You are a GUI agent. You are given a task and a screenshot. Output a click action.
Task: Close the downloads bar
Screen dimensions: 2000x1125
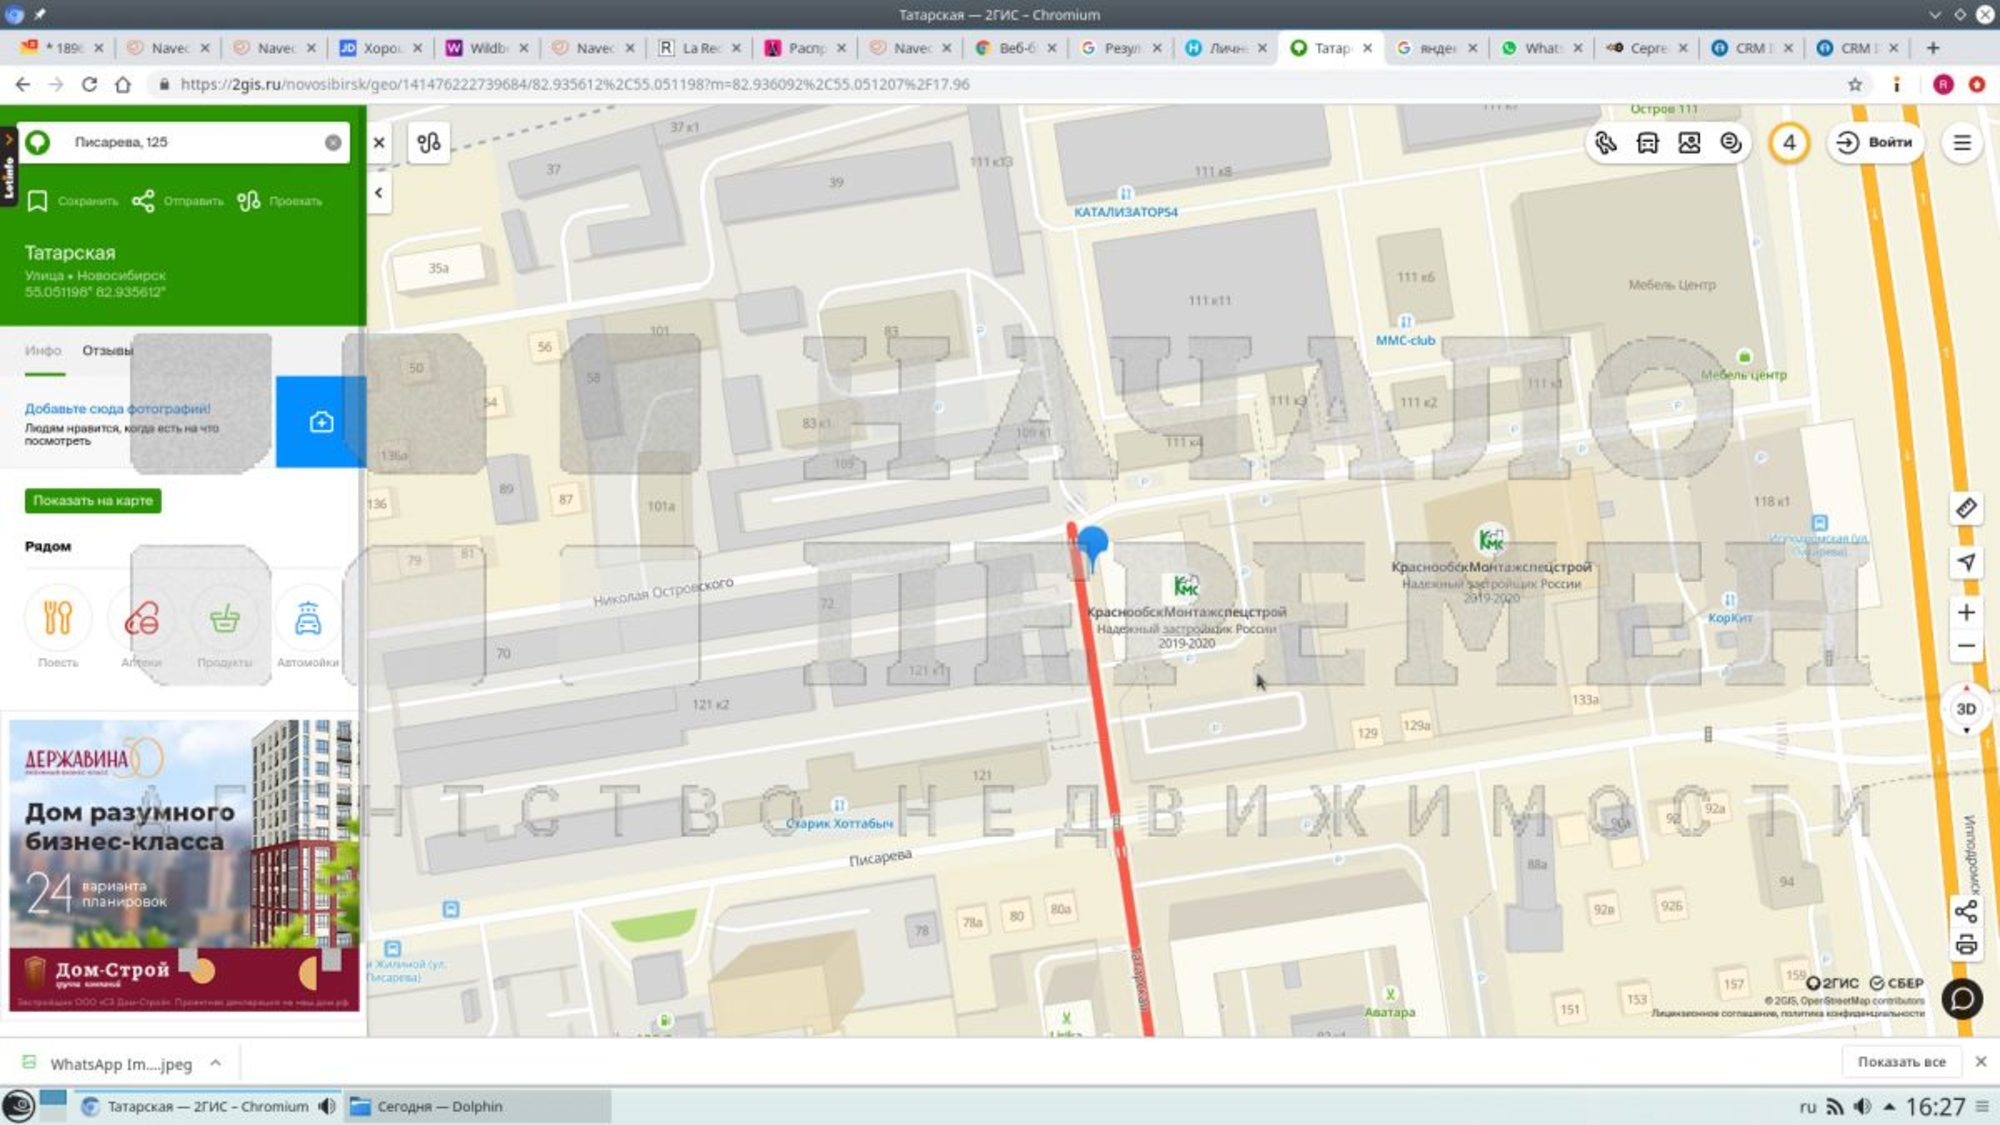1981,1062
